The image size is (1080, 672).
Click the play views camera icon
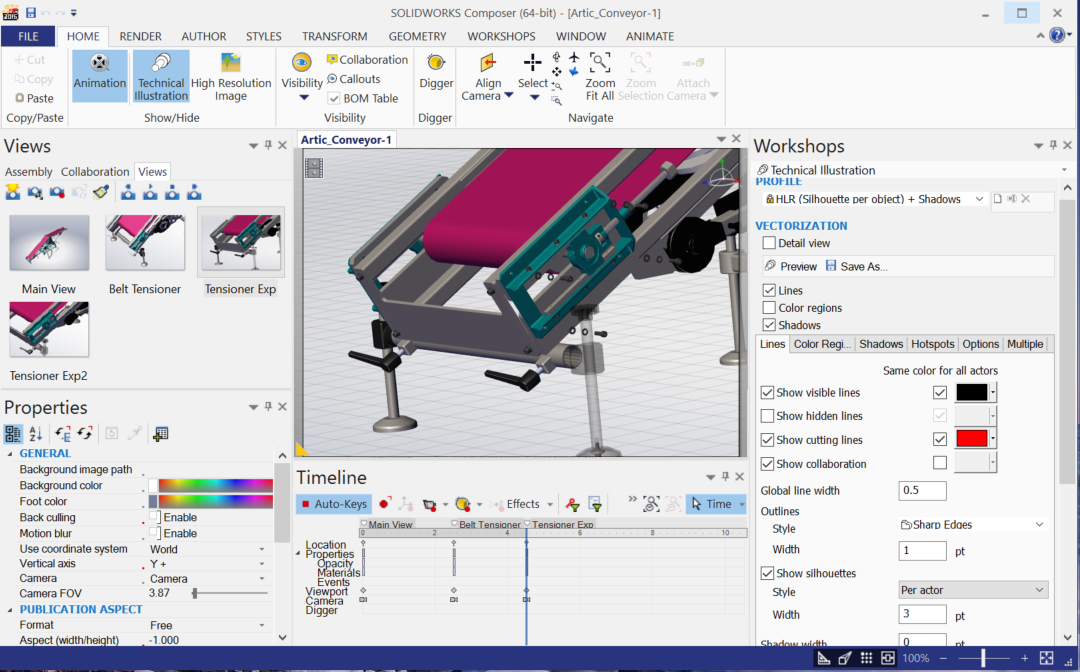point(150,193)
